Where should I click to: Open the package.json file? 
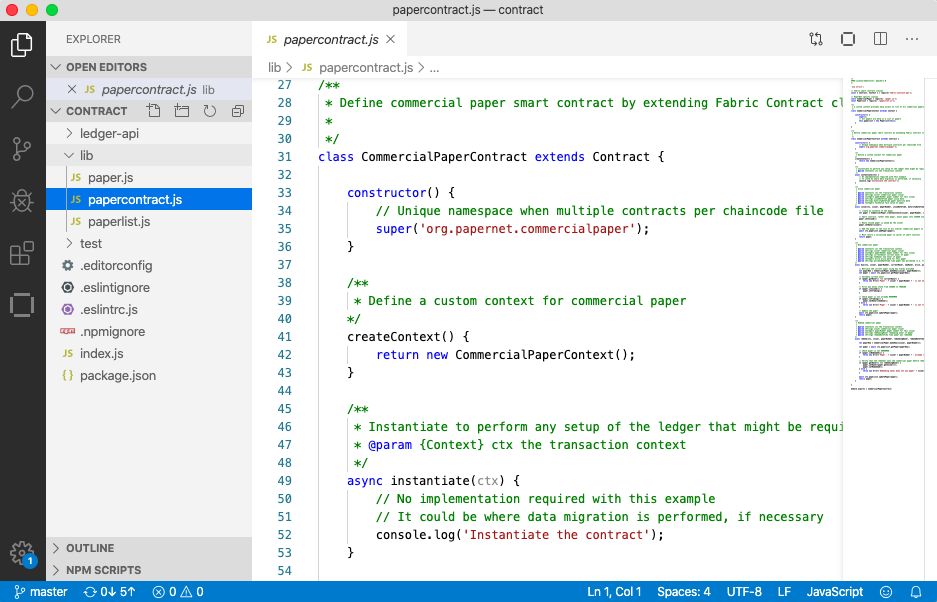[x=149, y=375]
